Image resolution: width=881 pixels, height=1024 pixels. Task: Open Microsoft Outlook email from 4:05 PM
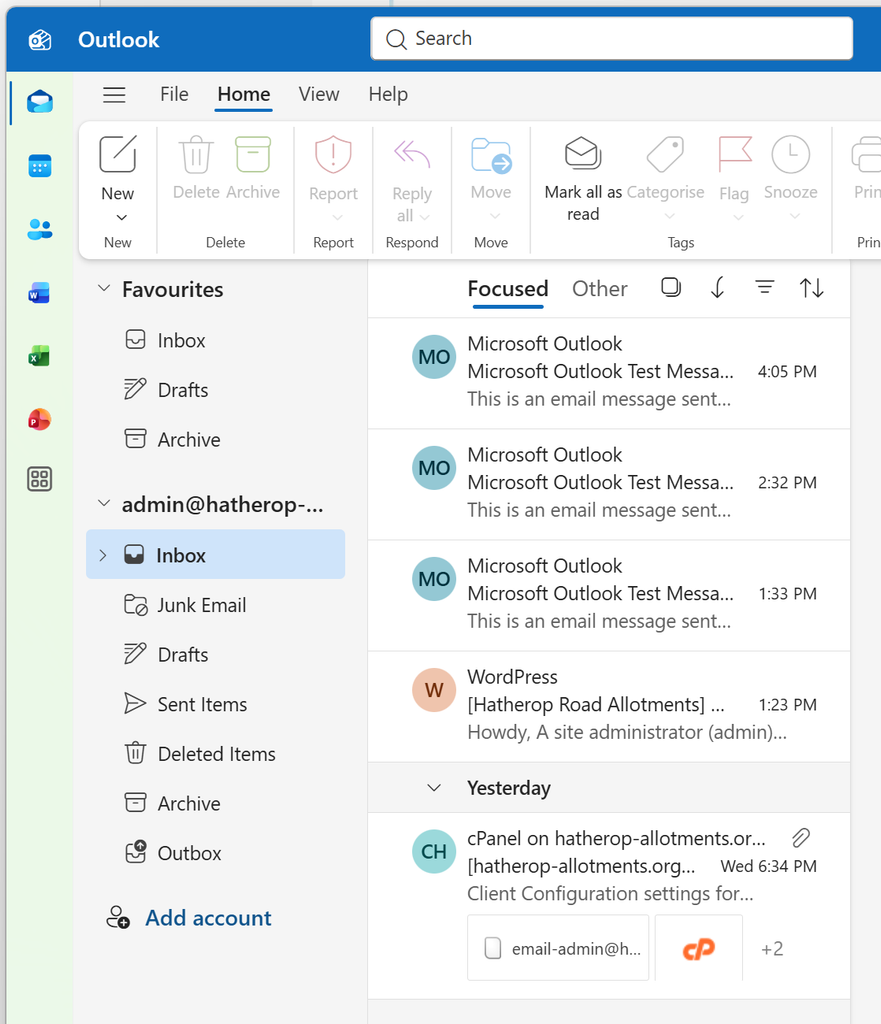[609, 372]
